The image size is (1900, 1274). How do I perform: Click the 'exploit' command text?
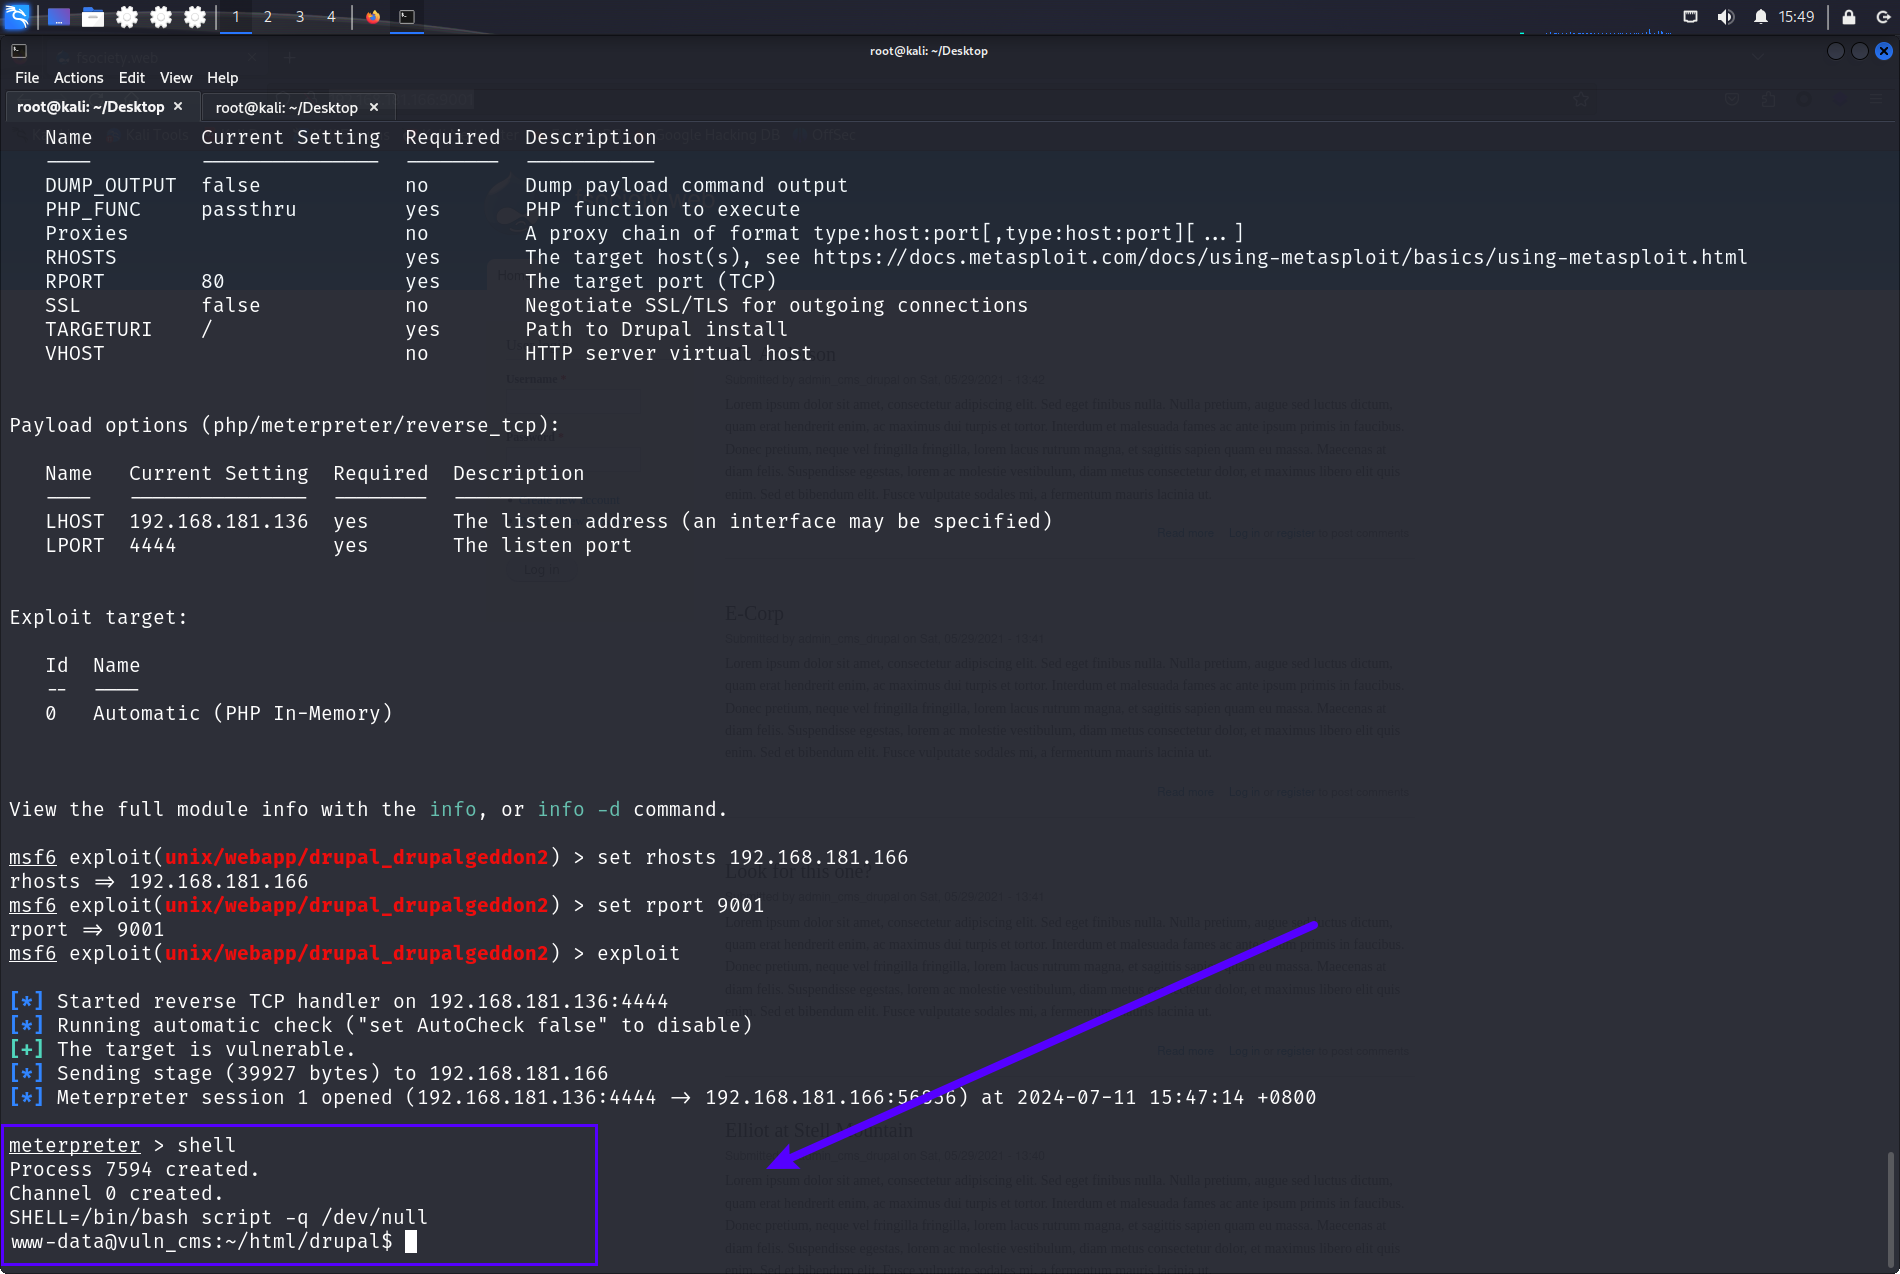coord(638,953)
